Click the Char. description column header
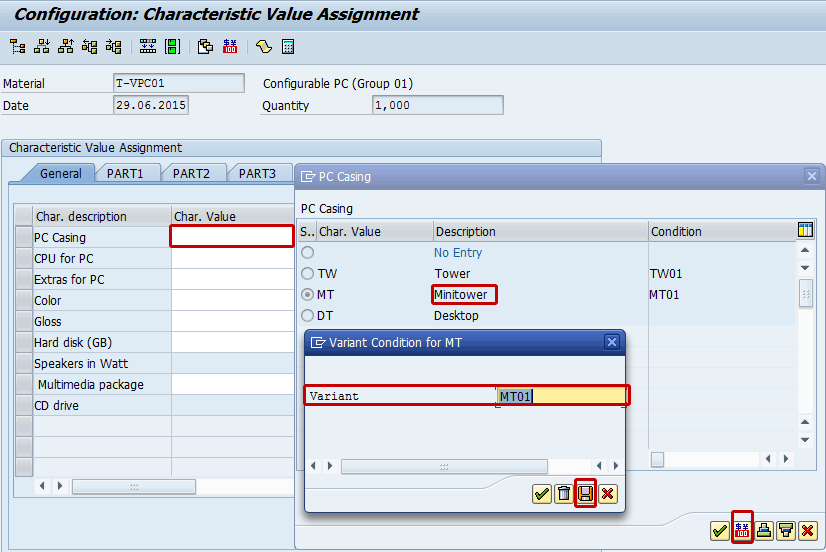This screenshot has width=826, height=552. click(x=102, y=216)
